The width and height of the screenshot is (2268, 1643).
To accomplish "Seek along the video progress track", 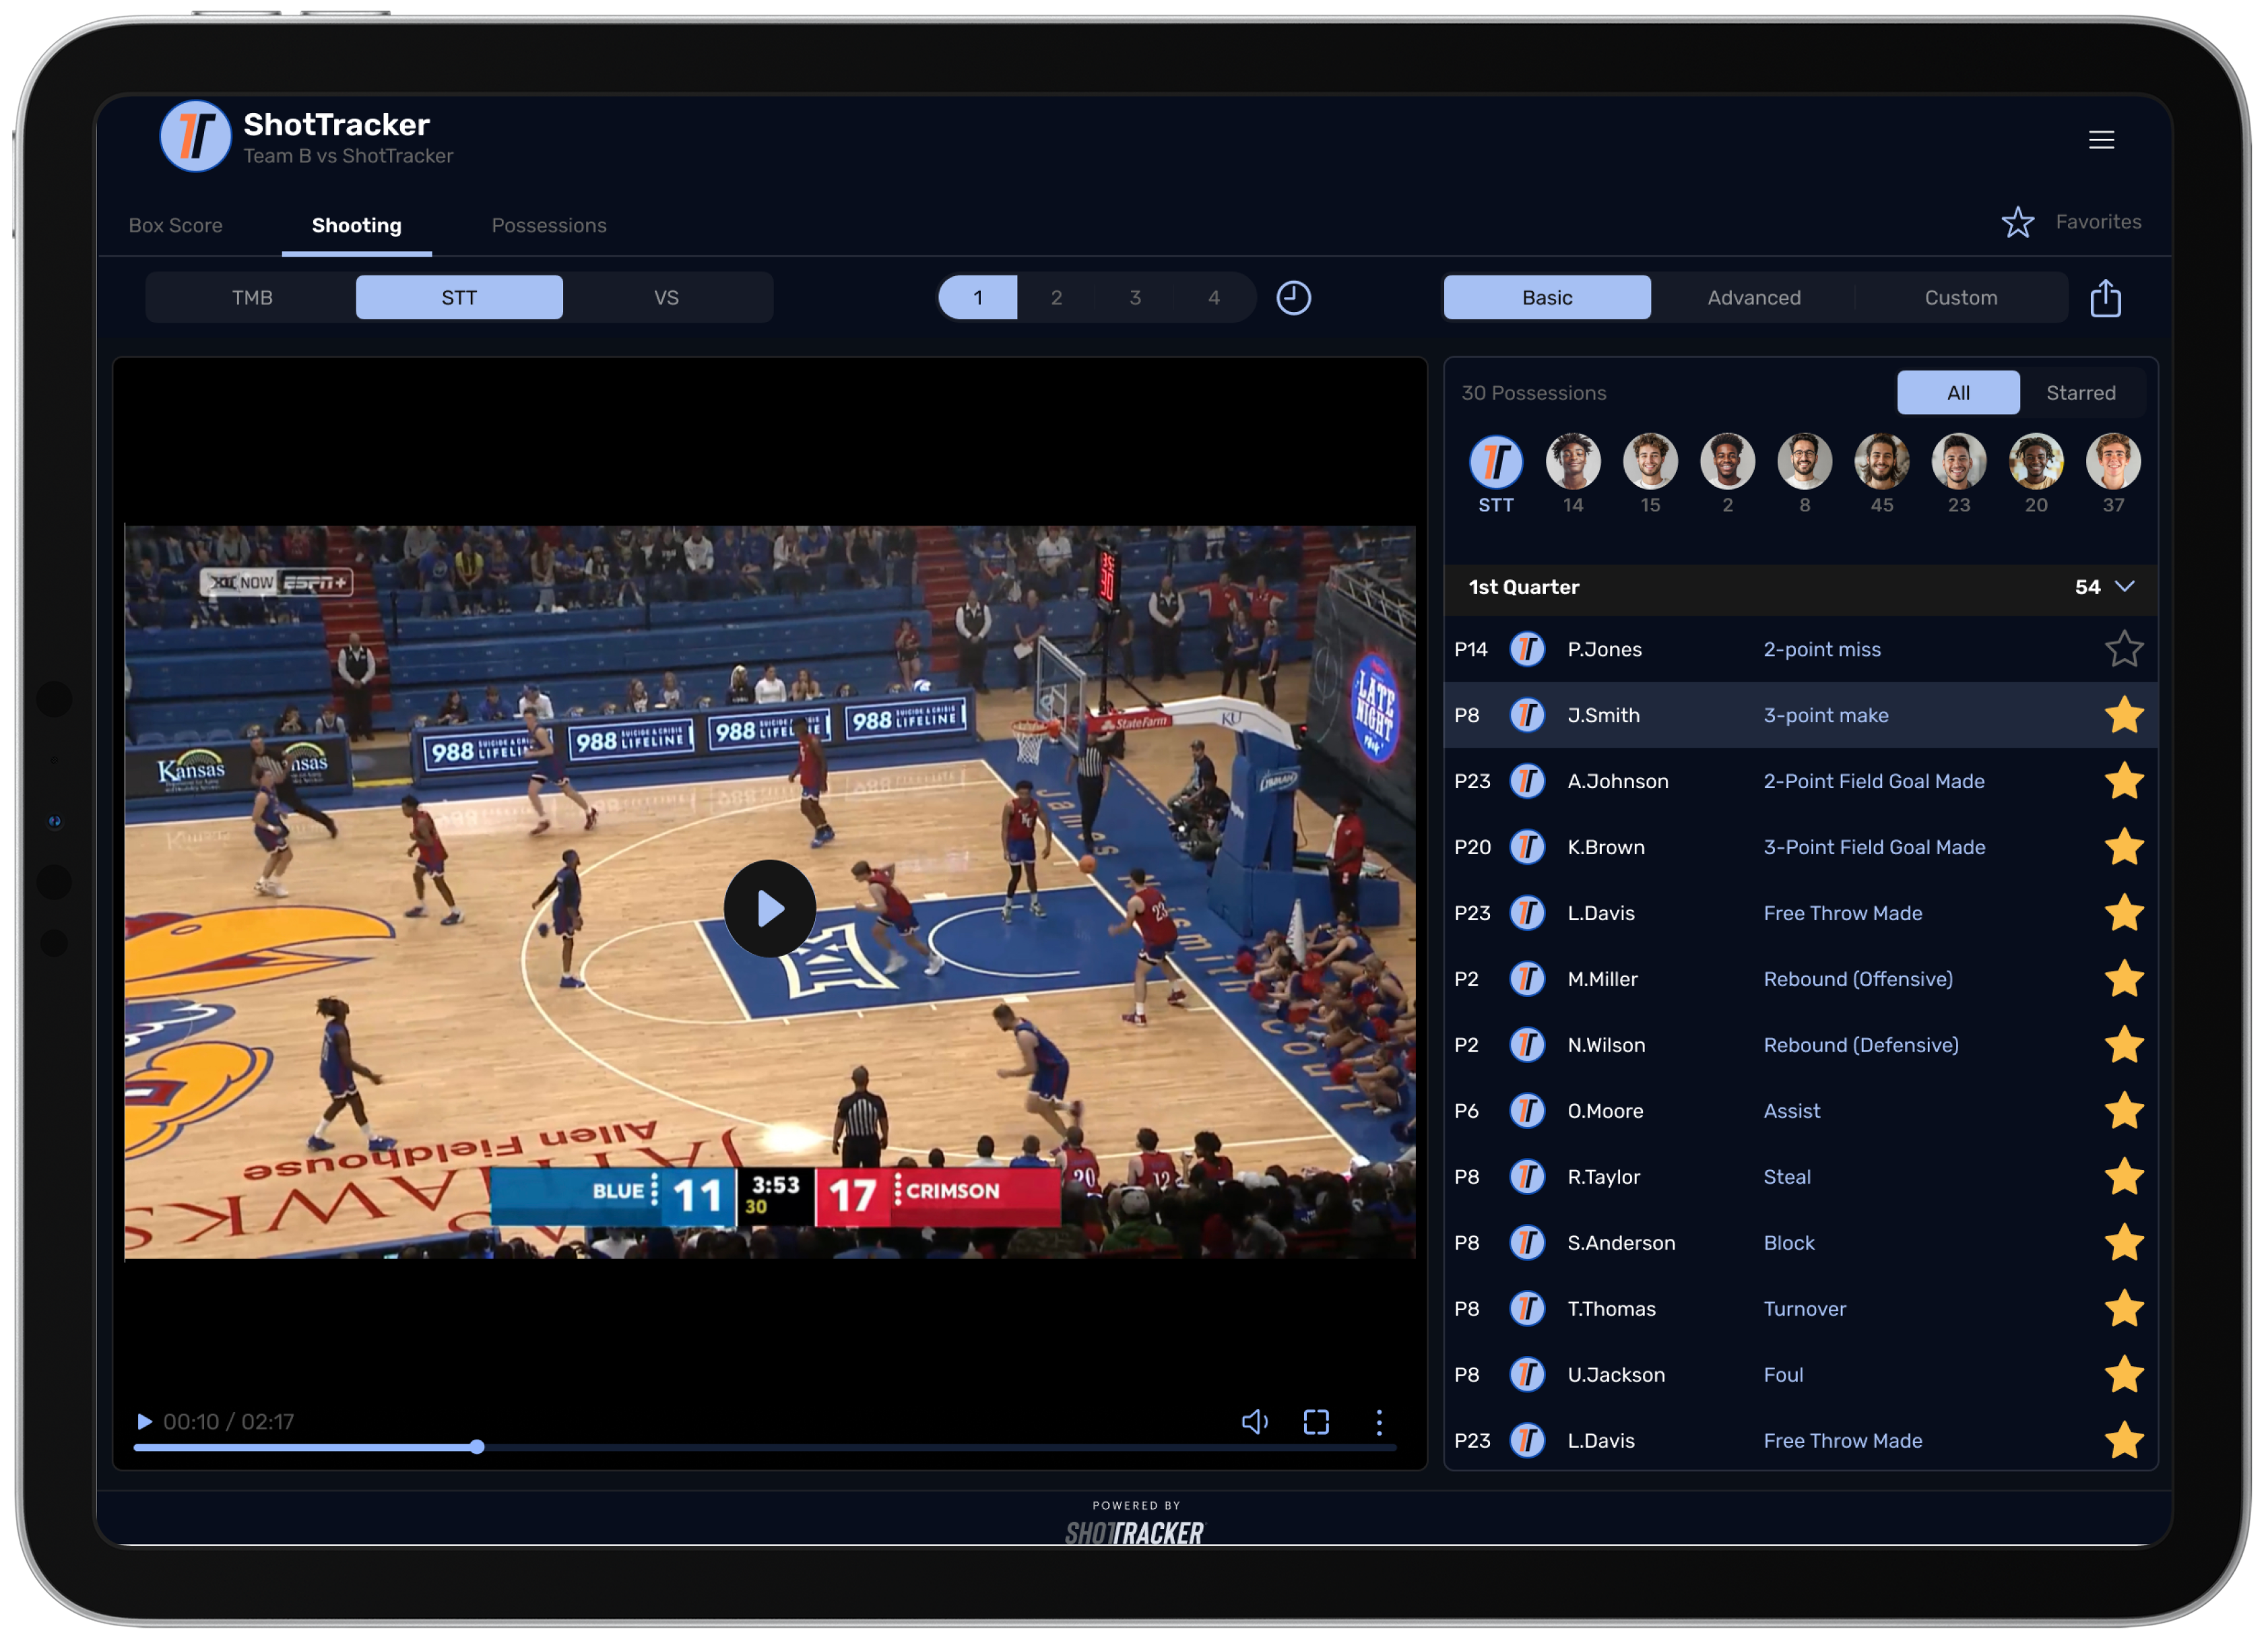I will pyautogui.click(x=765, y=1446).
